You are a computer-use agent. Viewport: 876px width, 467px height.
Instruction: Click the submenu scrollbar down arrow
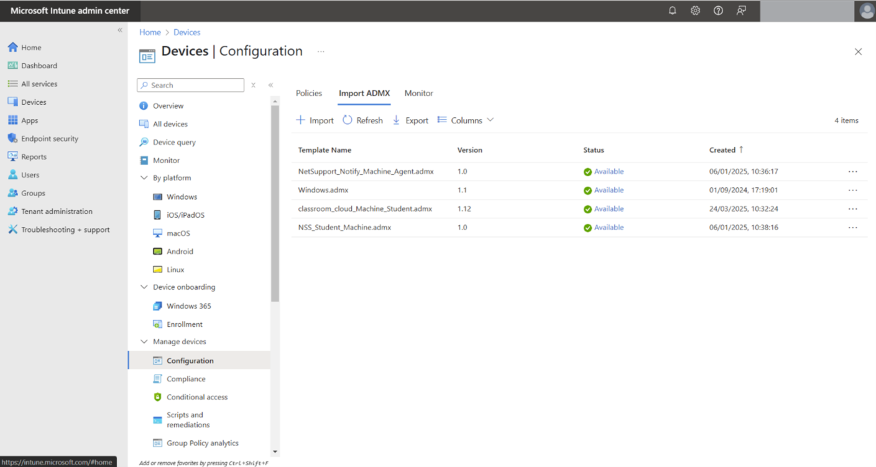tap(275, 451)
